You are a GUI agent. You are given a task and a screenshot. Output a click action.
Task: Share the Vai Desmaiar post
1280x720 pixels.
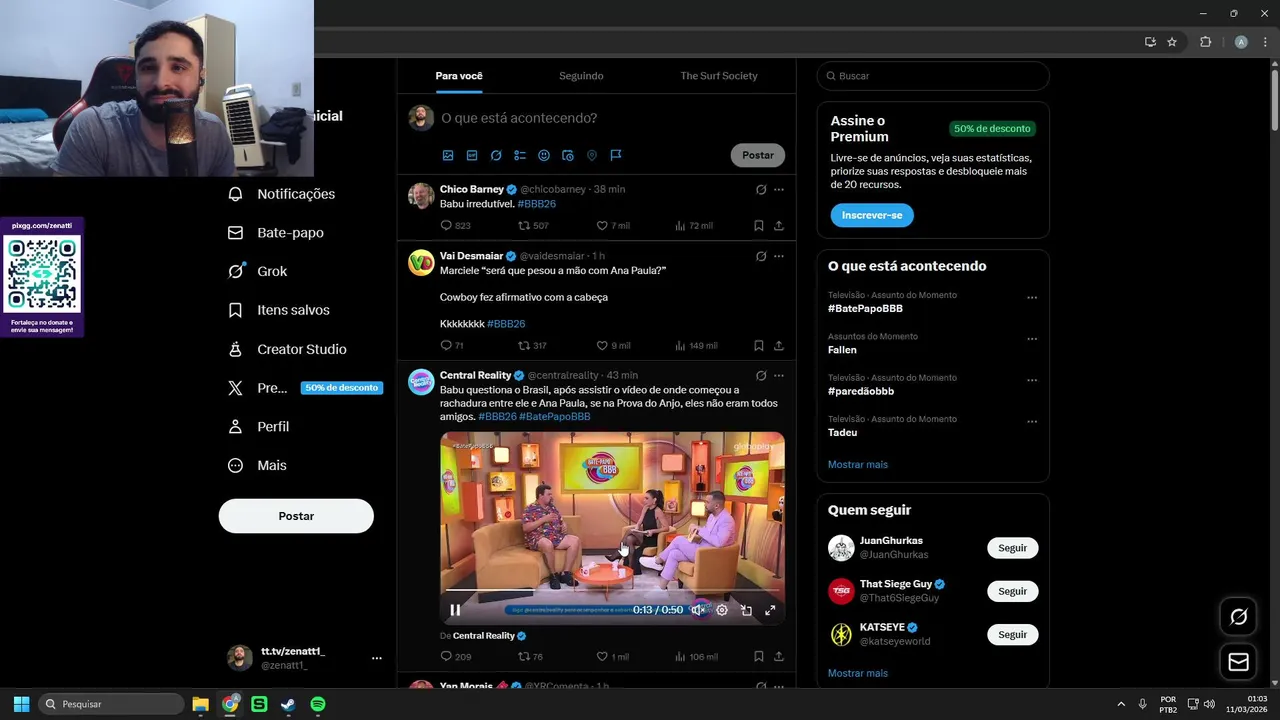(x=779, y=346)
